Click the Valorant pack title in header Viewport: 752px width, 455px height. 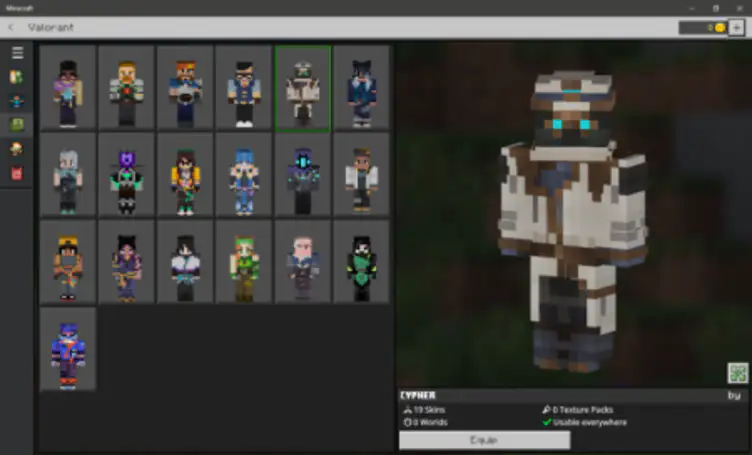[51, 27]
